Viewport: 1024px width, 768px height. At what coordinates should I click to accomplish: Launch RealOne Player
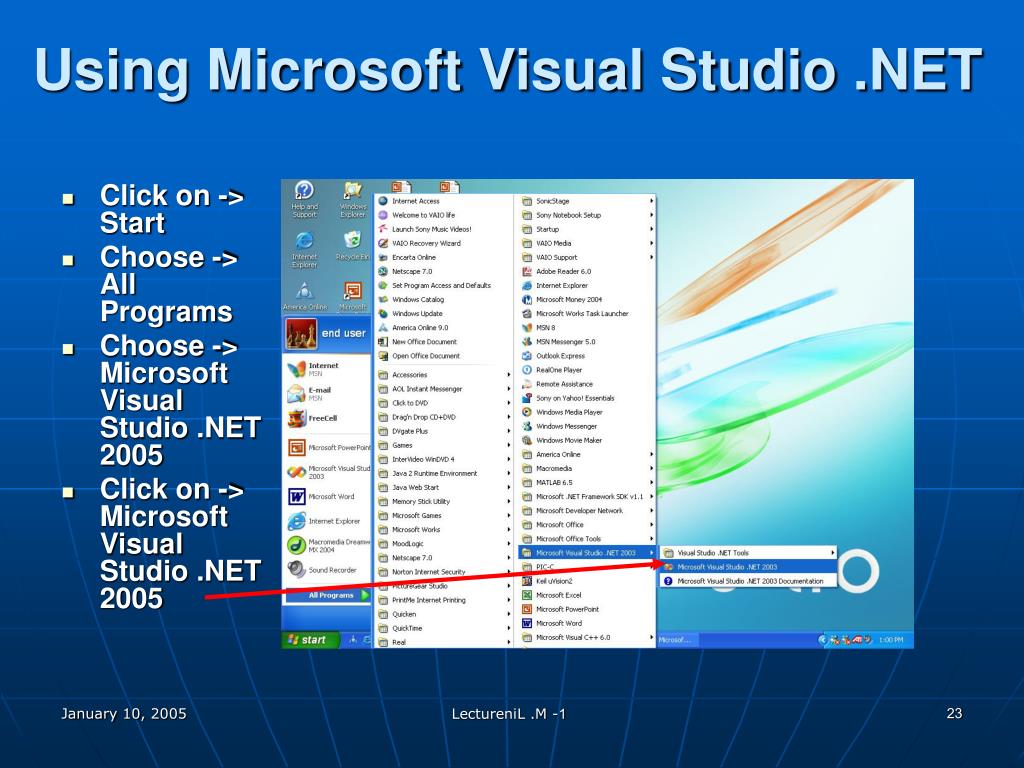coord(587,370)
